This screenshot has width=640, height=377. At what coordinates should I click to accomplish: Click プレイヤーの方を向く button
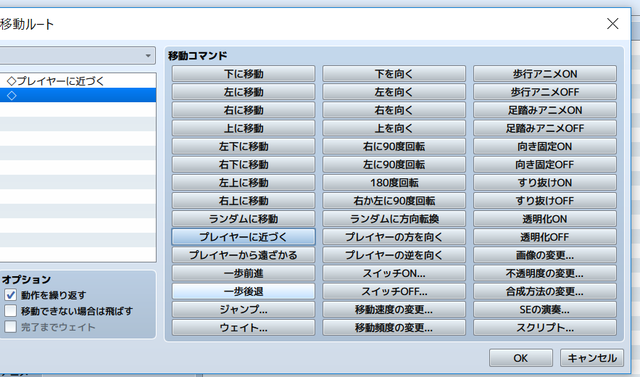click(394, 237)
